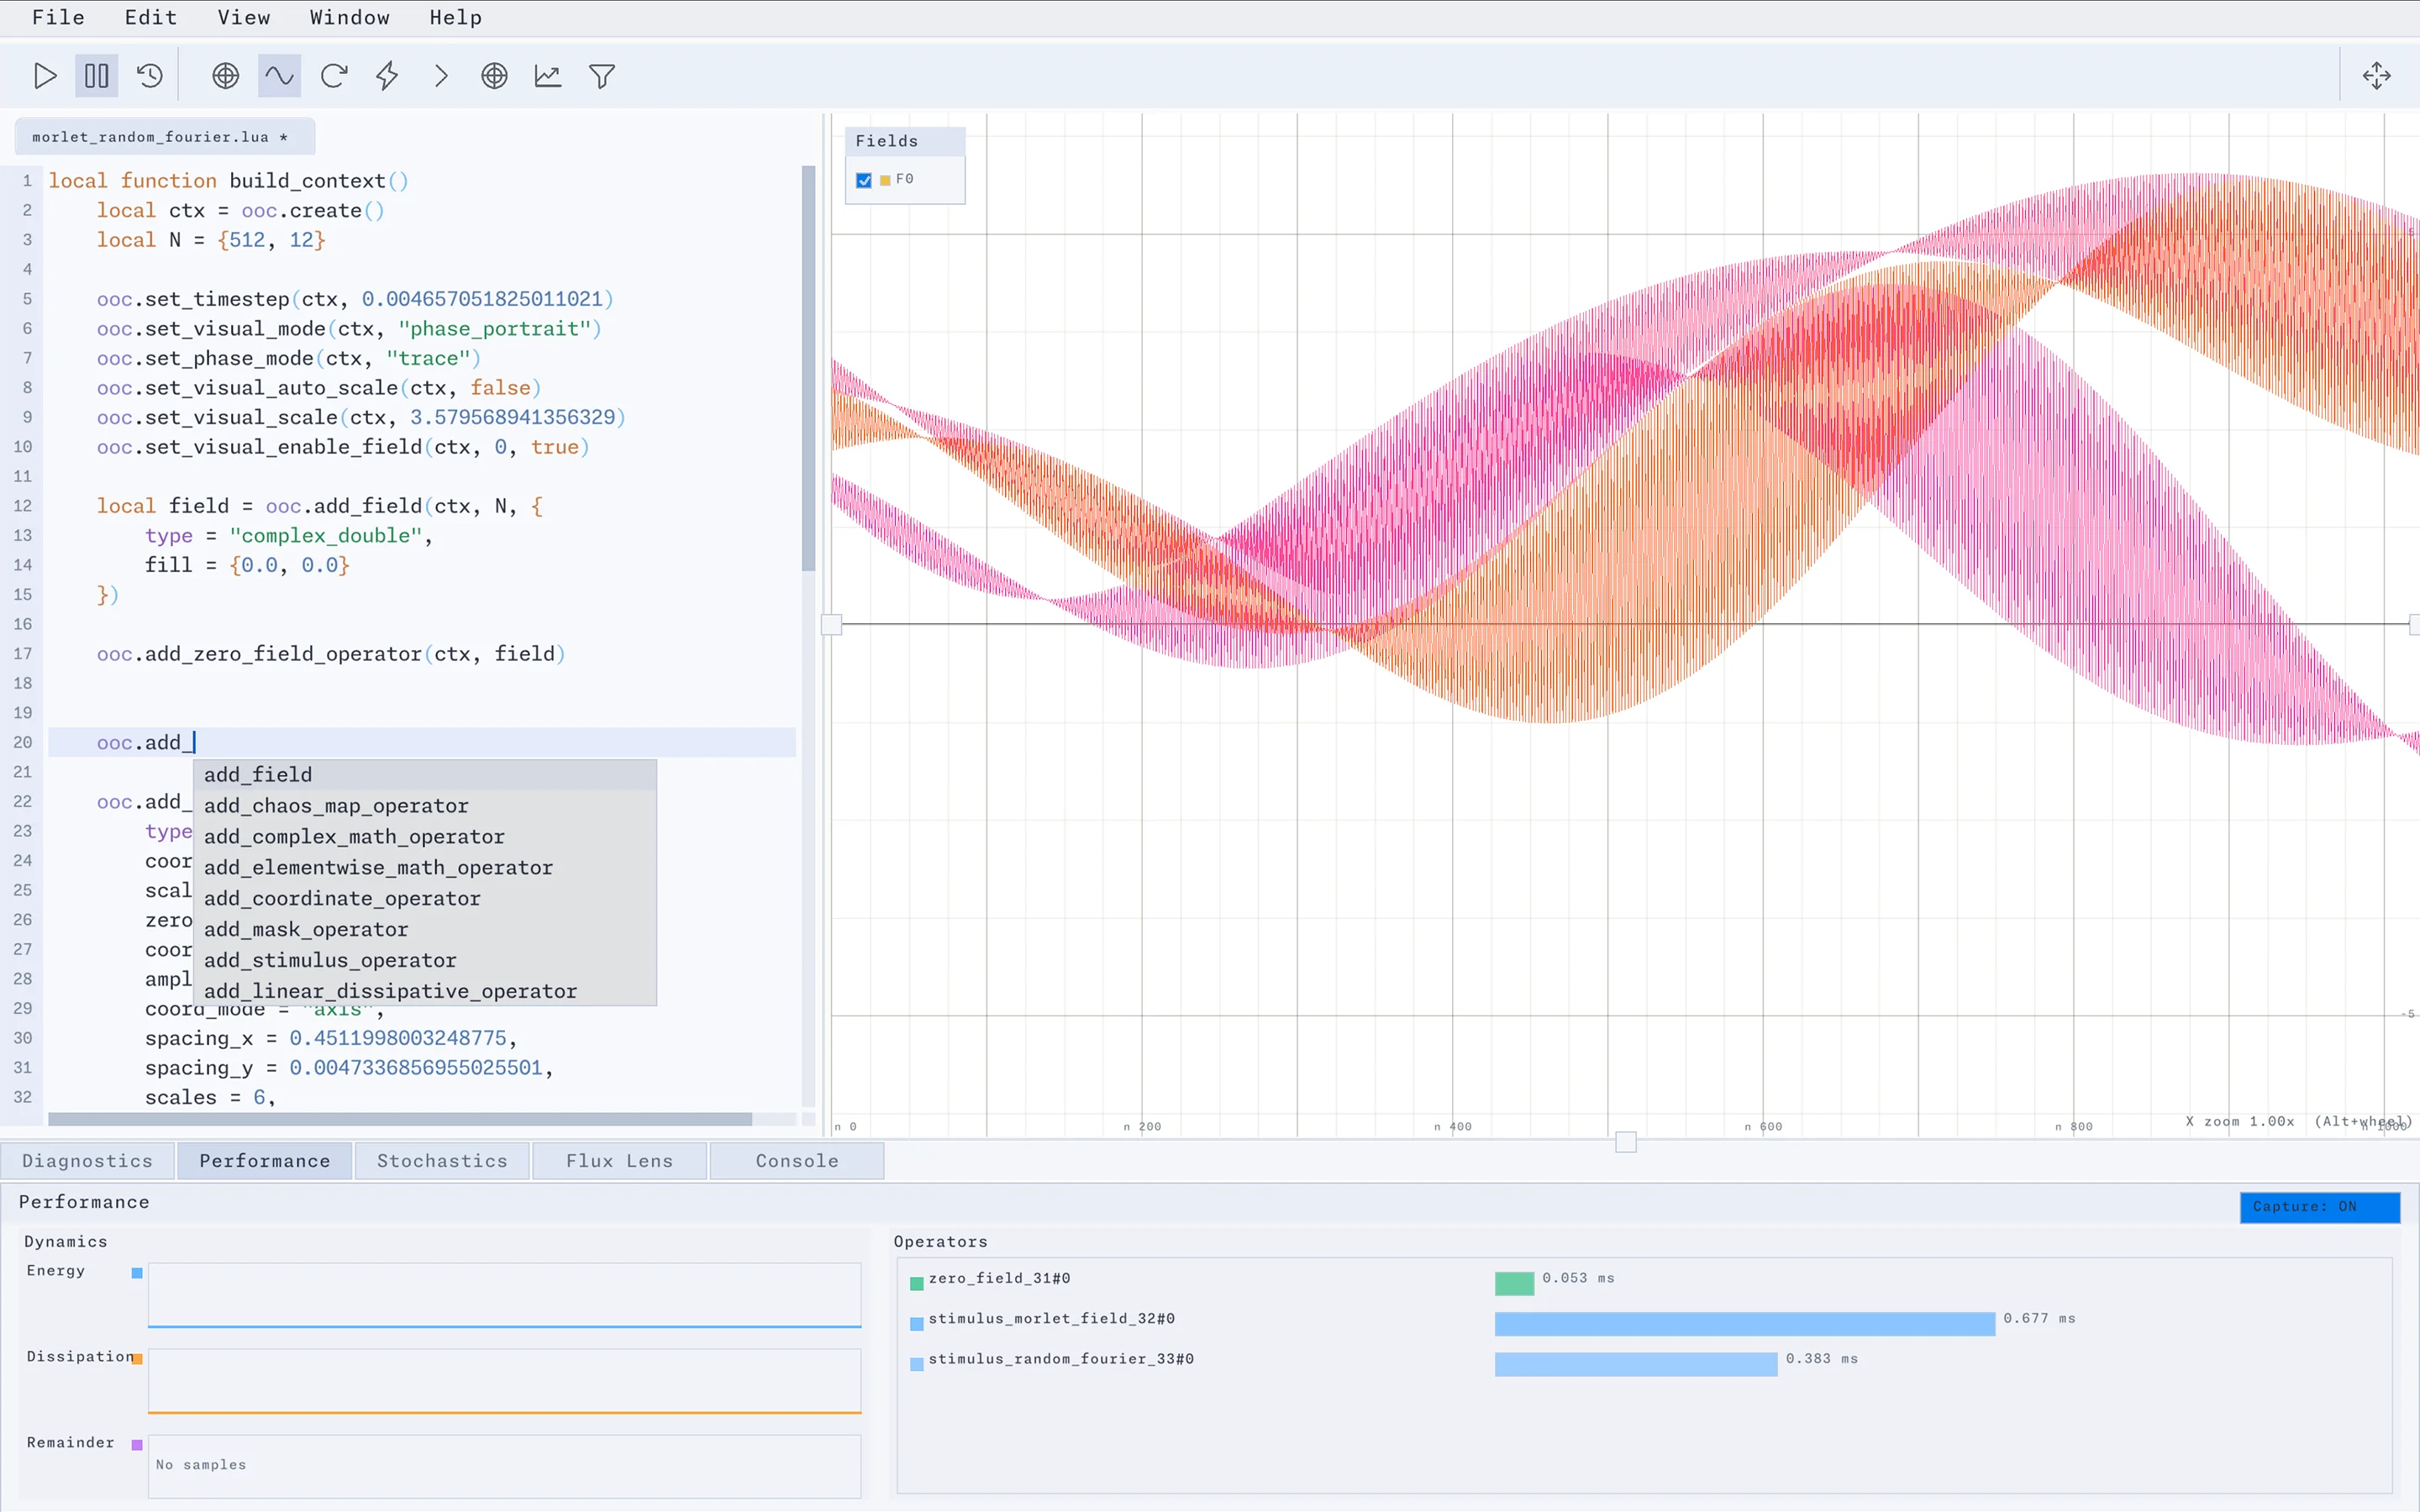
Task: Choose add_coordinate_operator suggestion
Action: pyautogui.click(x=425, y=899)
